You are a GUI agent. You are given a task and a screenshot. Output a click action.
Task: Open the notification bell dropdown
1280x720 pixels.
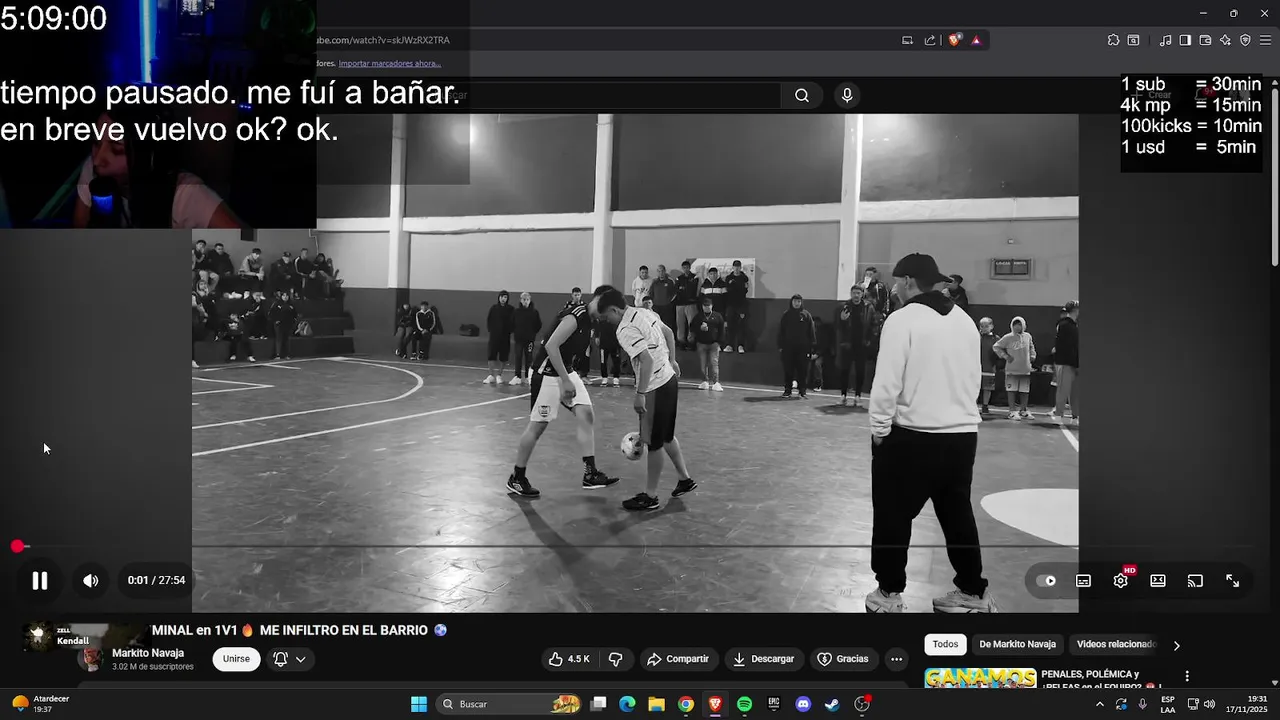tap(289, 659)
